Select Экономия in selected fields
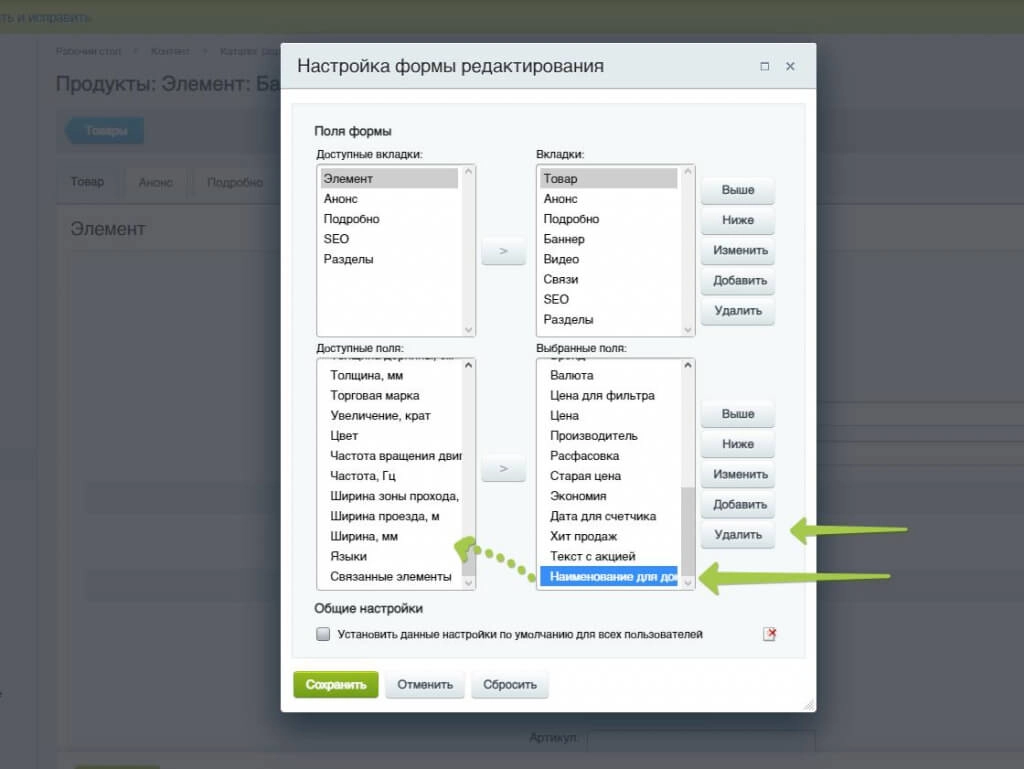Viewport: 1024px width, 769px height. tap(609, 496)
